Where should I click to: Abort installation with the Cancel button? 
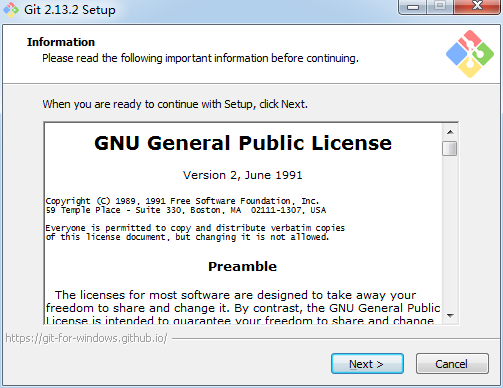452,364
